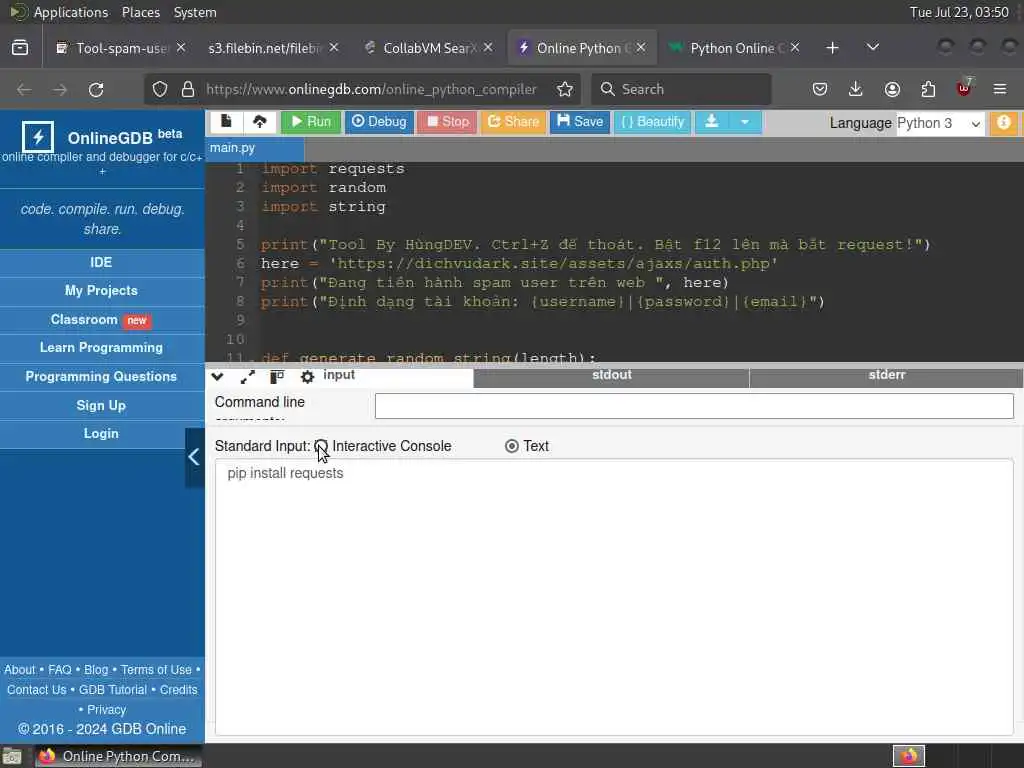The height and width of the screenshot is (768, 1024).
Task: Expand console to fullscreen icon
Action: pyautogui.click(x=248, y=377)
